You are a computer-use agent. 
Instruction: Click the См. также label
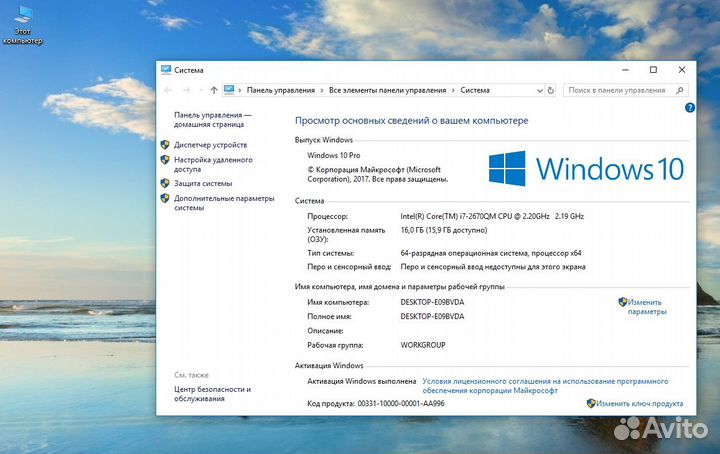click(x=191, y=375)
